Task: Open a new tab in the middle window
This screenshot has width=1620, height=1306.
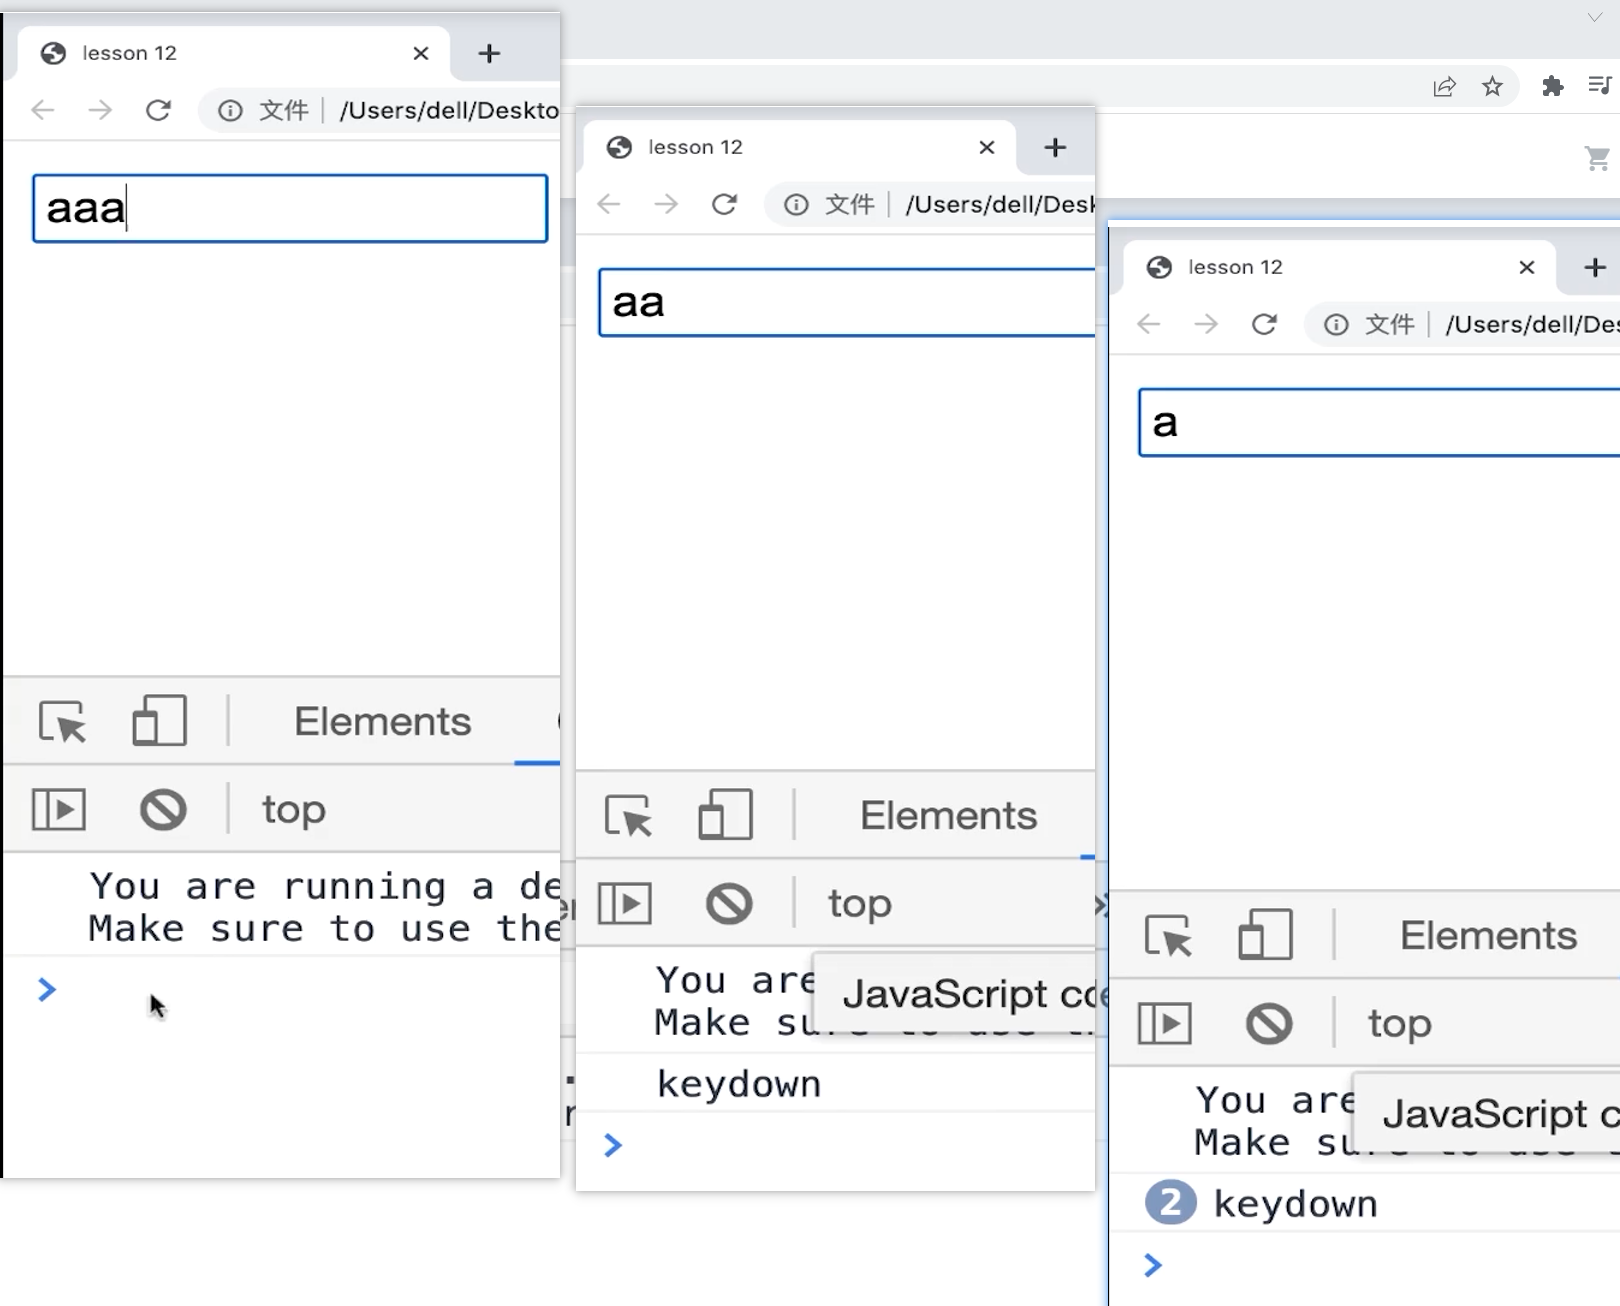Action: coord(1055,148)
